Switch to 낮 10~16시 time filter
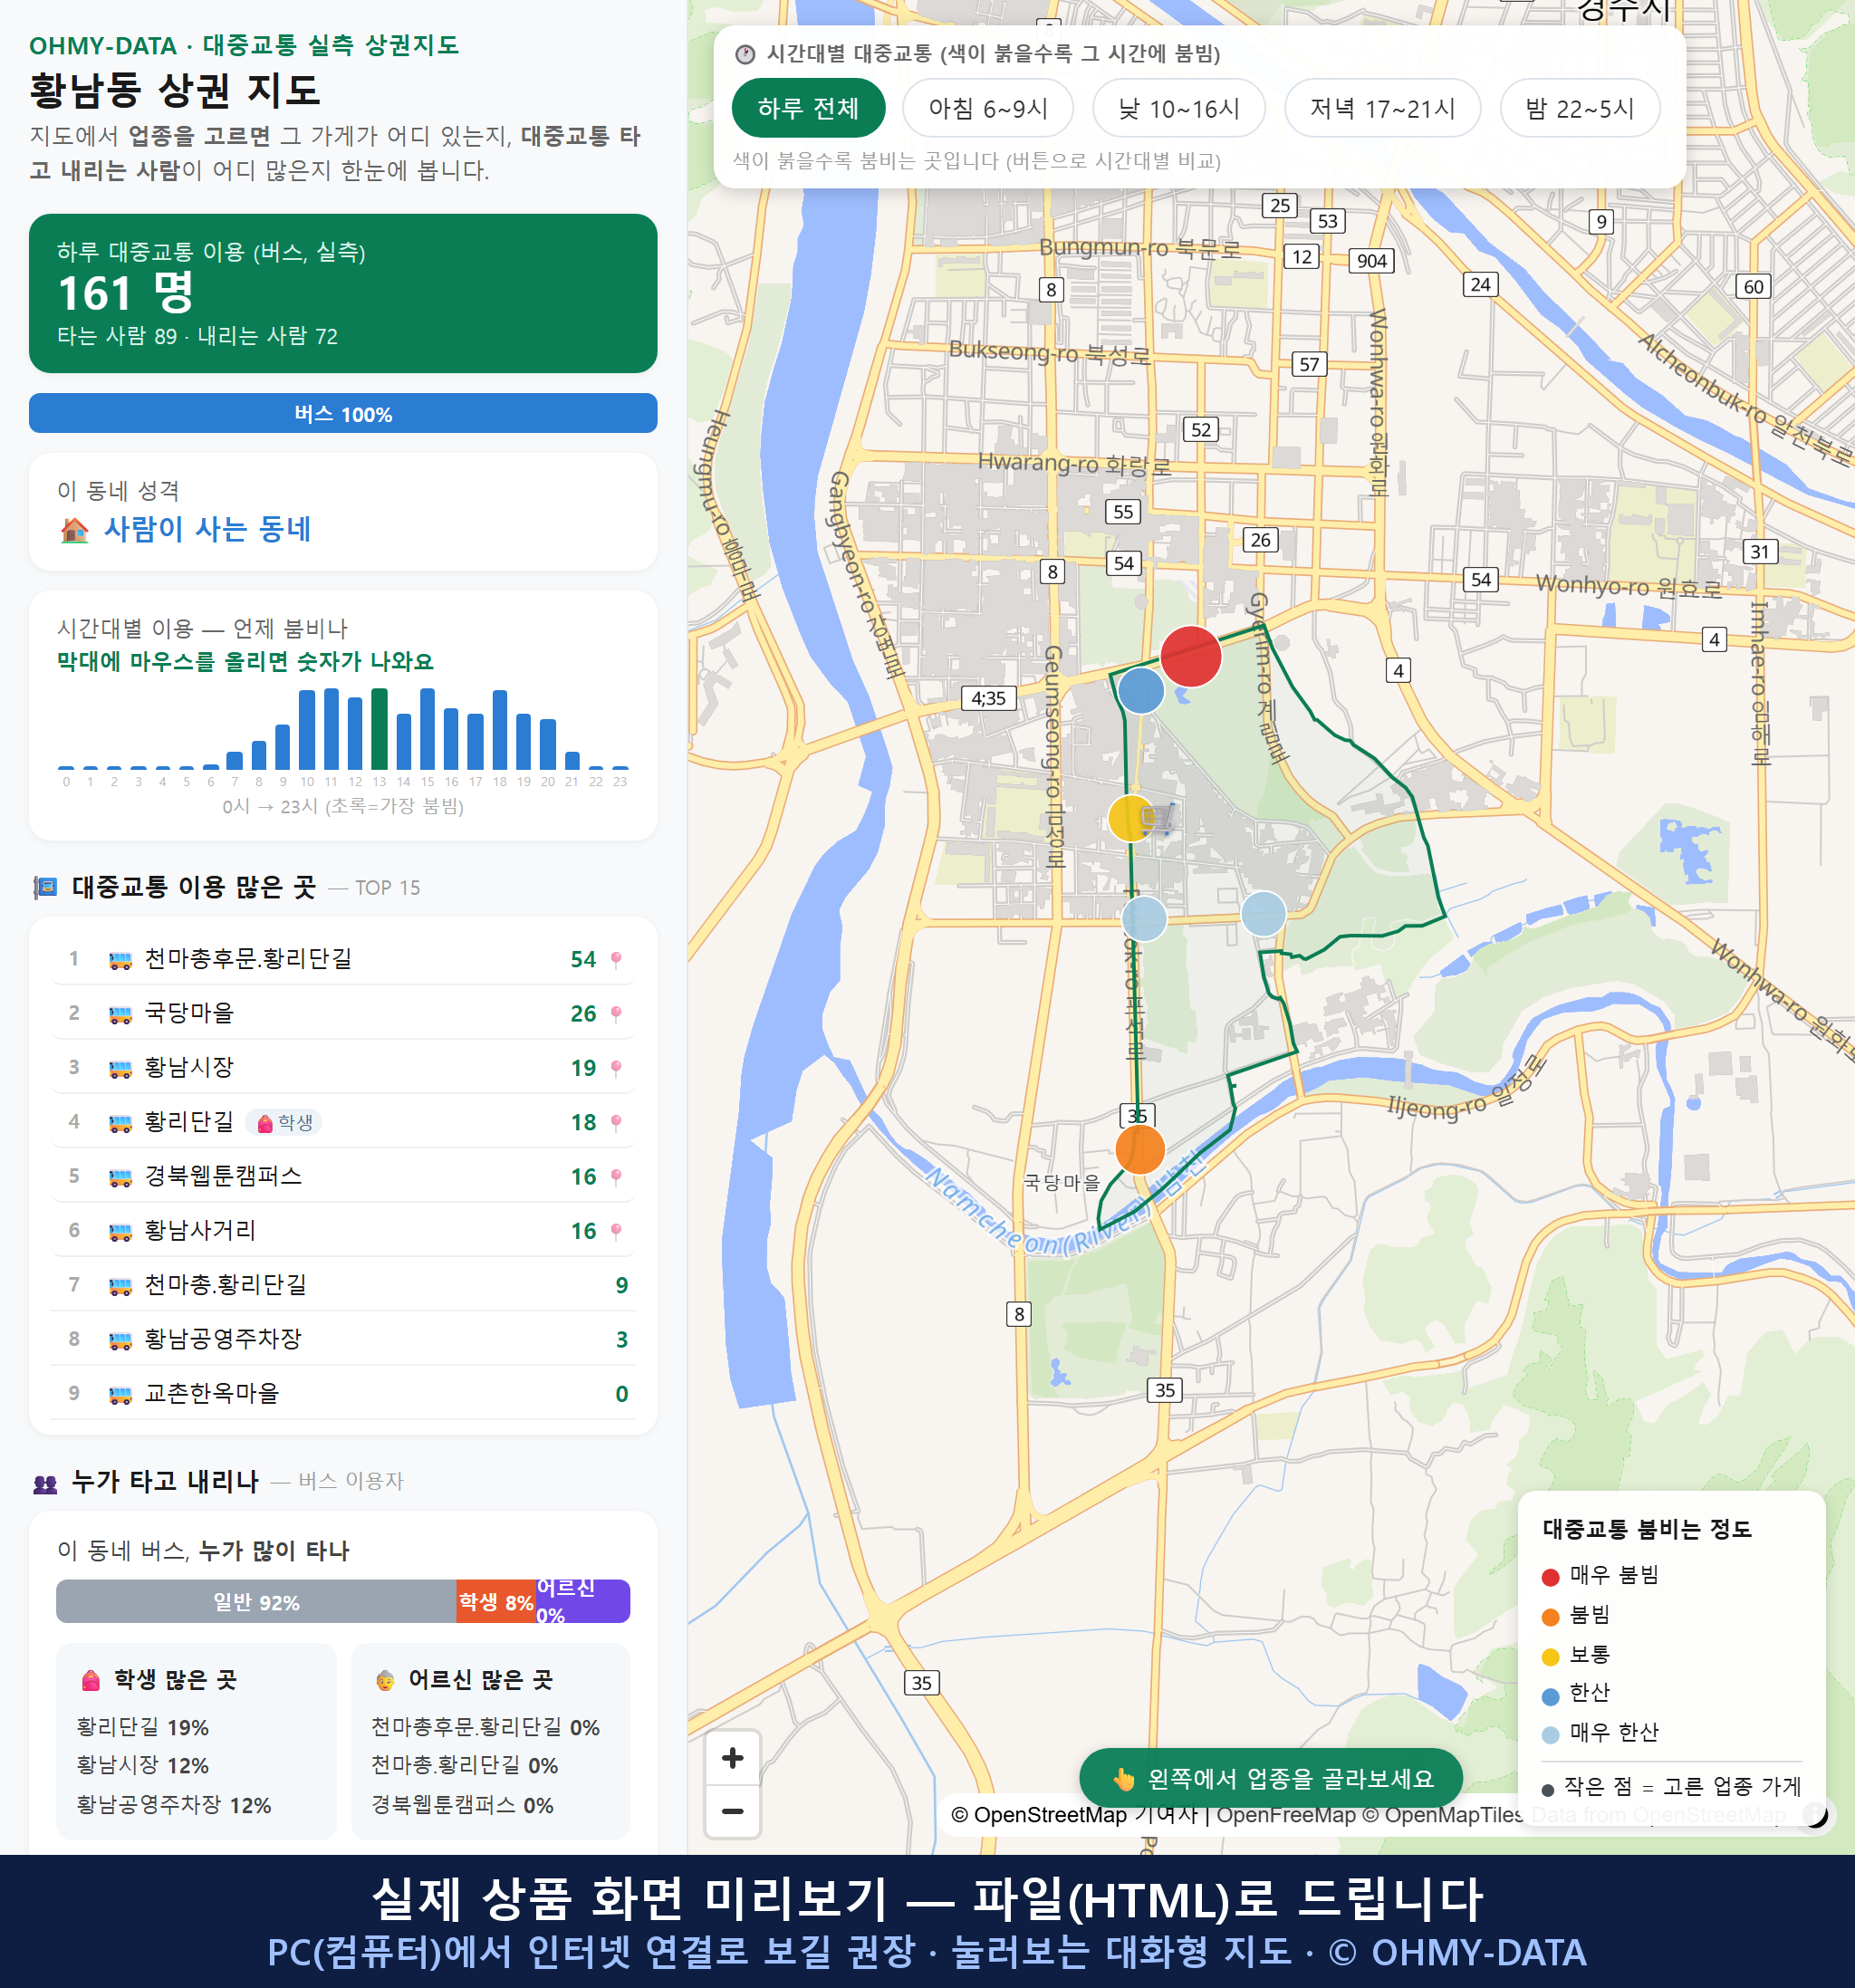Image resolution: width=1855 pixels, height=1988 pixels. tap(1178, 108)
